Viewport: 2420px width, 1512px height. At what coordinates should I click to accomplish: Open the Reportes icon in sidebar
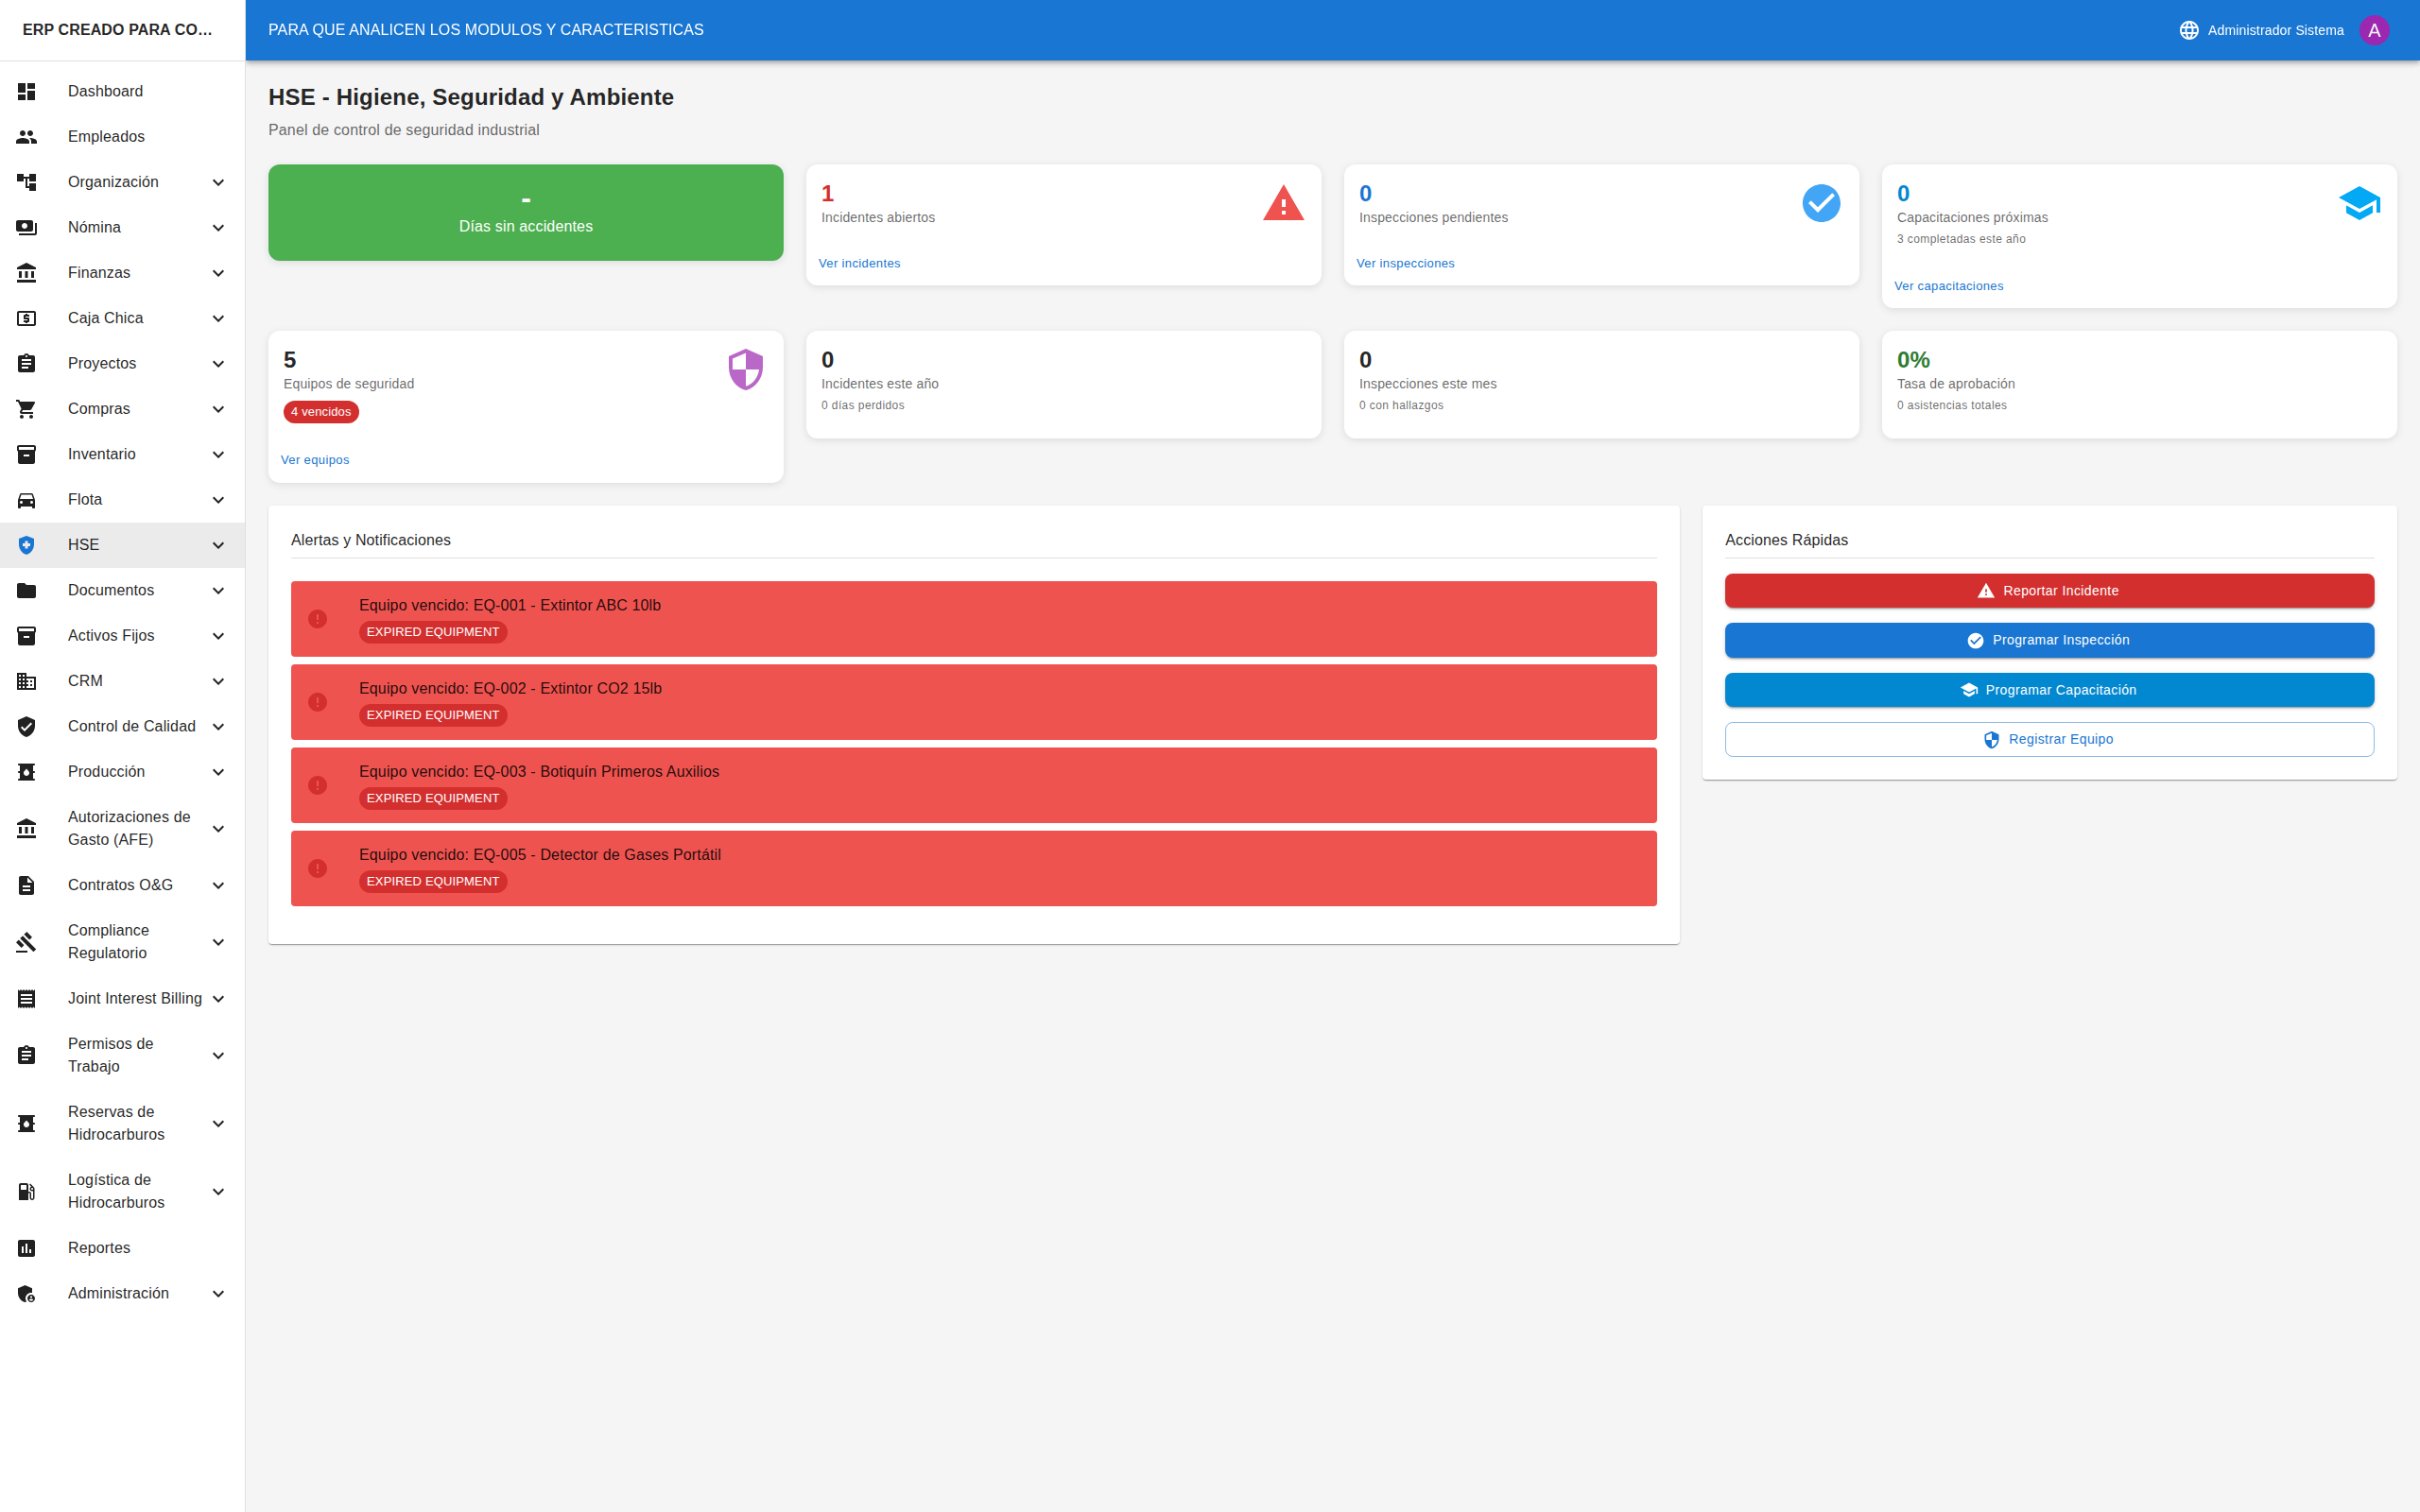pos(26,1247)
